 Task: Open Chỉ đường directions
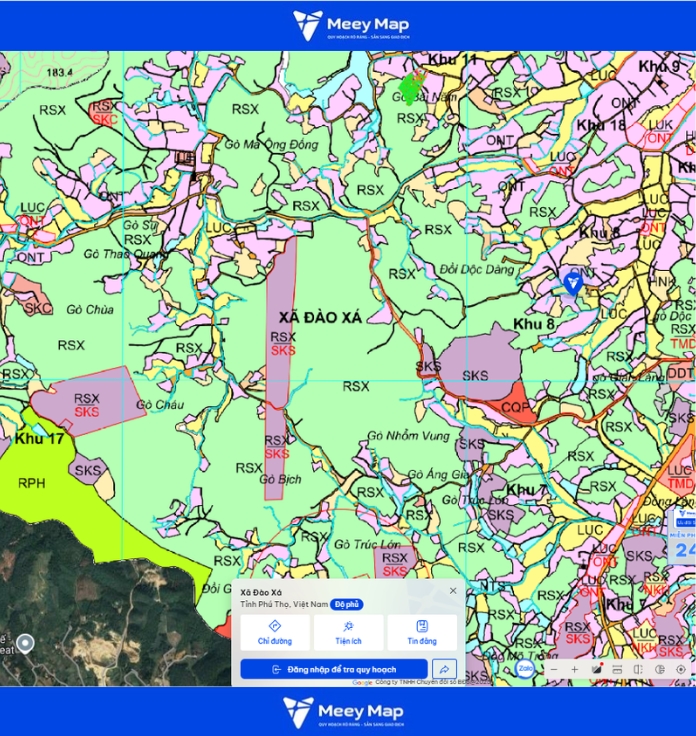click(x=275, y=632)
